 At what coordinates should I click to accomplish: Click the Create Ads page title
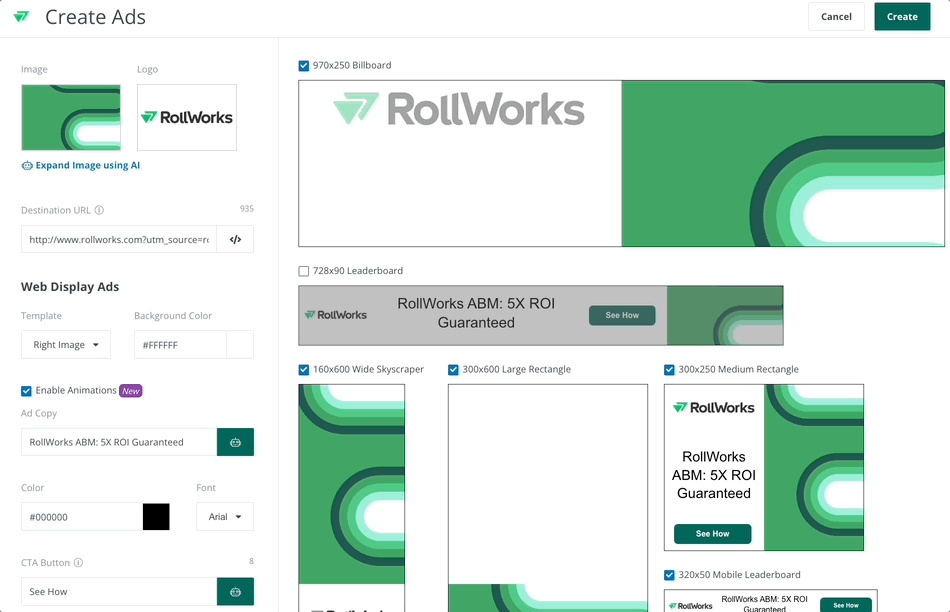(x=96, y=17)
